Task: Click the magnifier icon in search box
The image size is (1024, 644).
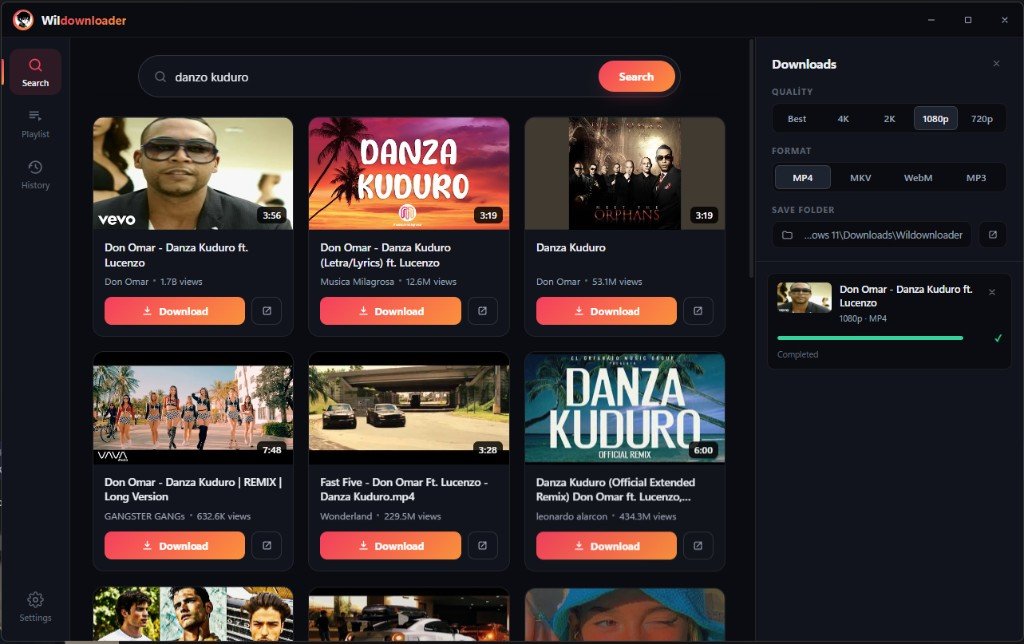Action: coord(160,77)
